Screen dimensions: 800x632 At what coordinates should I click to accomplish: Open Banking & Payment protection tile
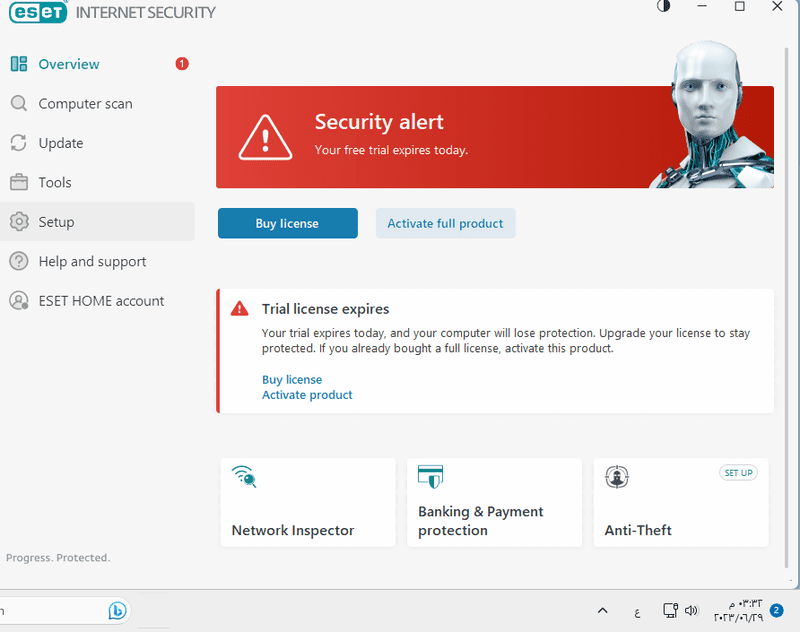(494, 502)
